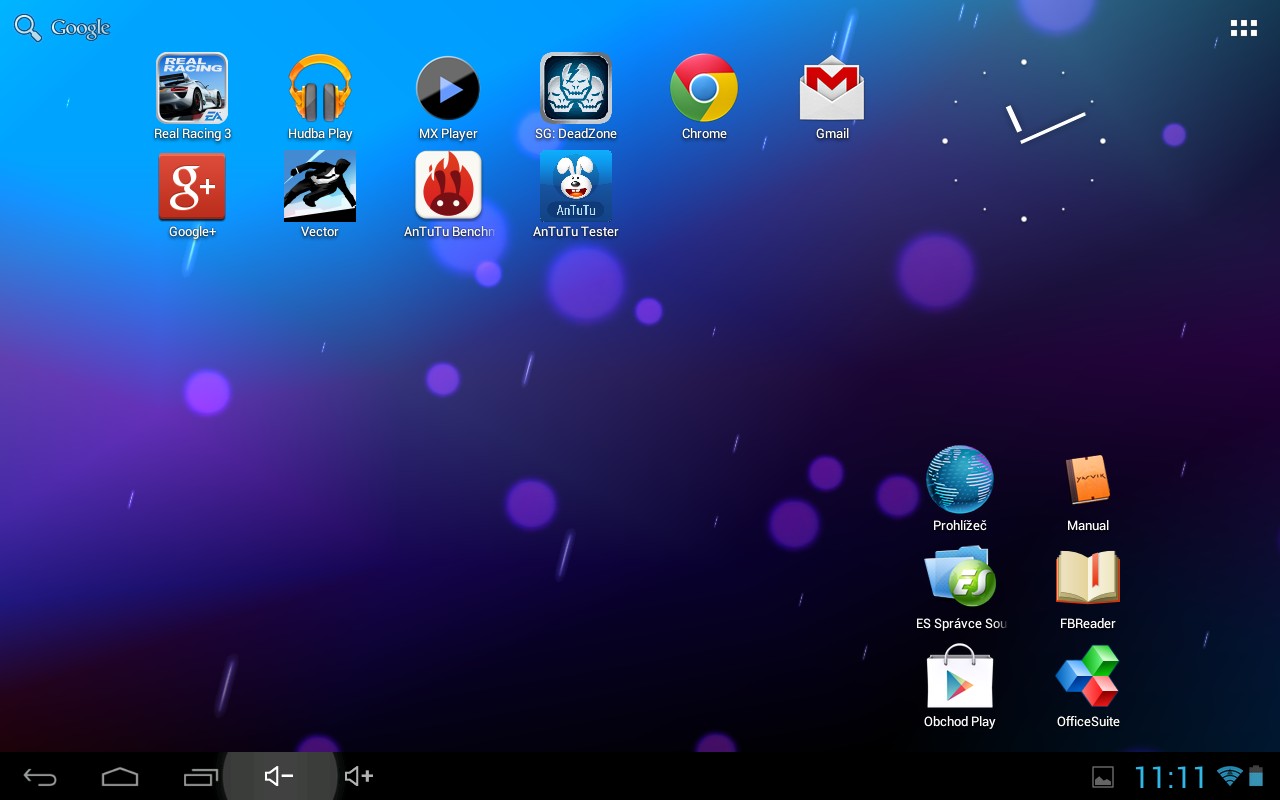Tap the Home navigation button

120,776
